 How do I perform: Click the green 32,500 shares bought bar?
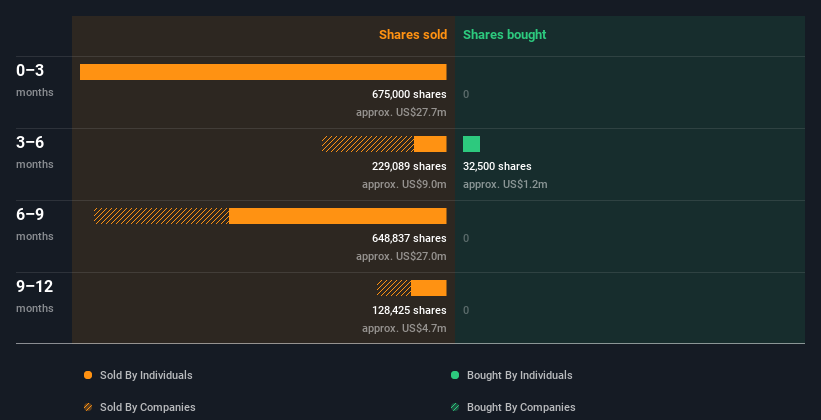point(471,144)
